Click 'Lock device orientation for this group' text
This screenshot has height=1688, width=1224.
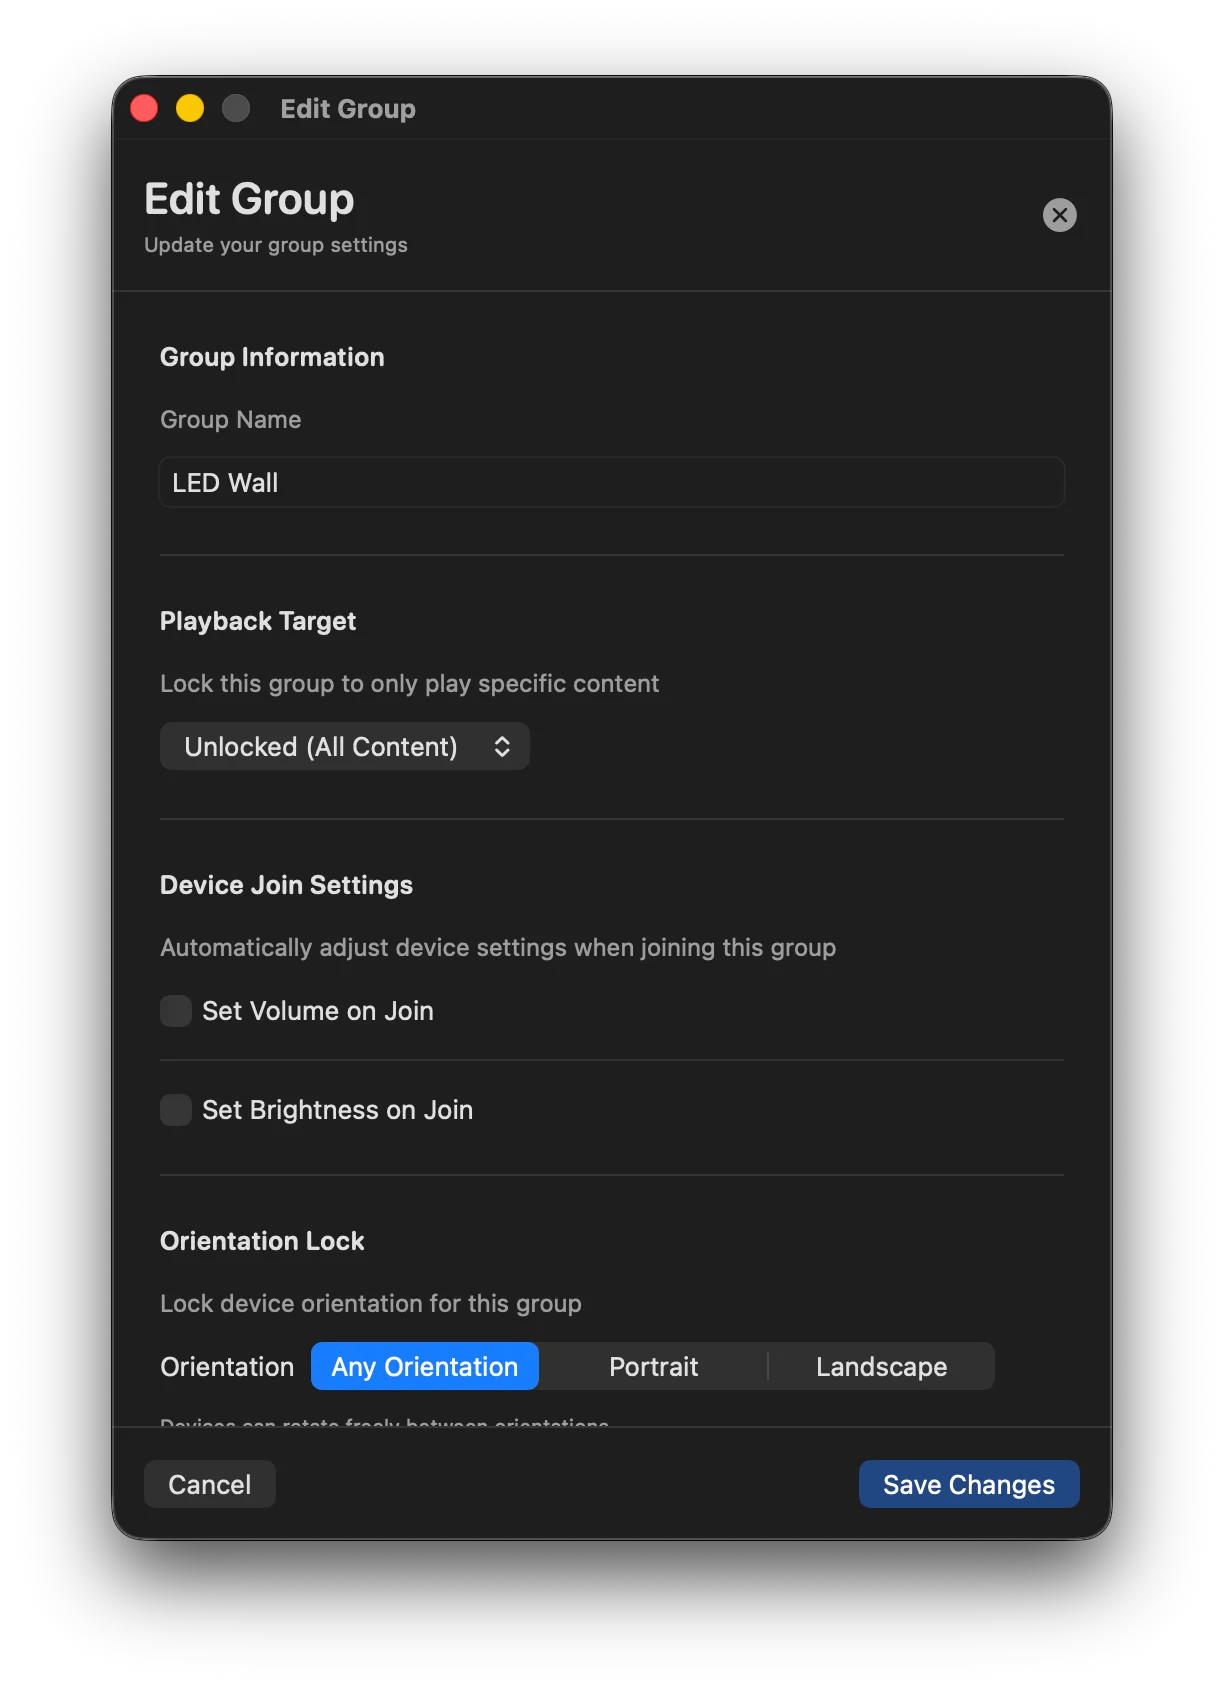371,1304
